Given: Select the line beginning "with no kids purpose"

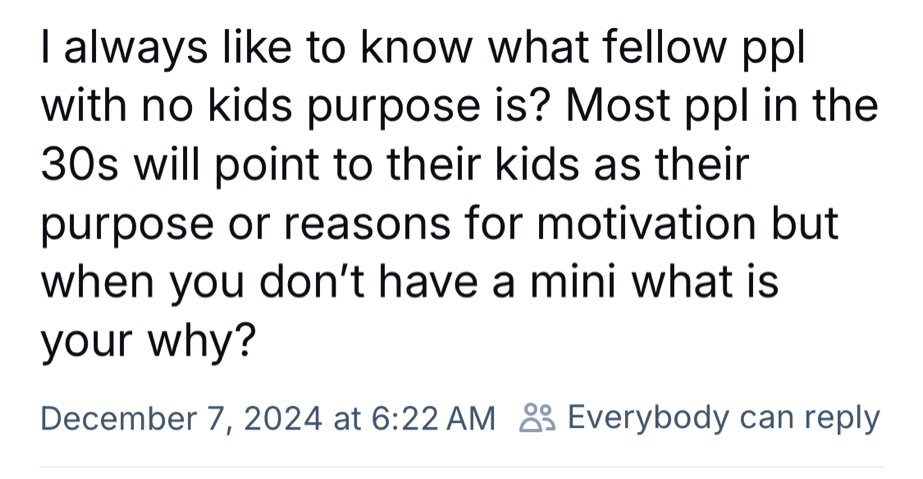Looking at the screenshot, I should coord(459,107).
